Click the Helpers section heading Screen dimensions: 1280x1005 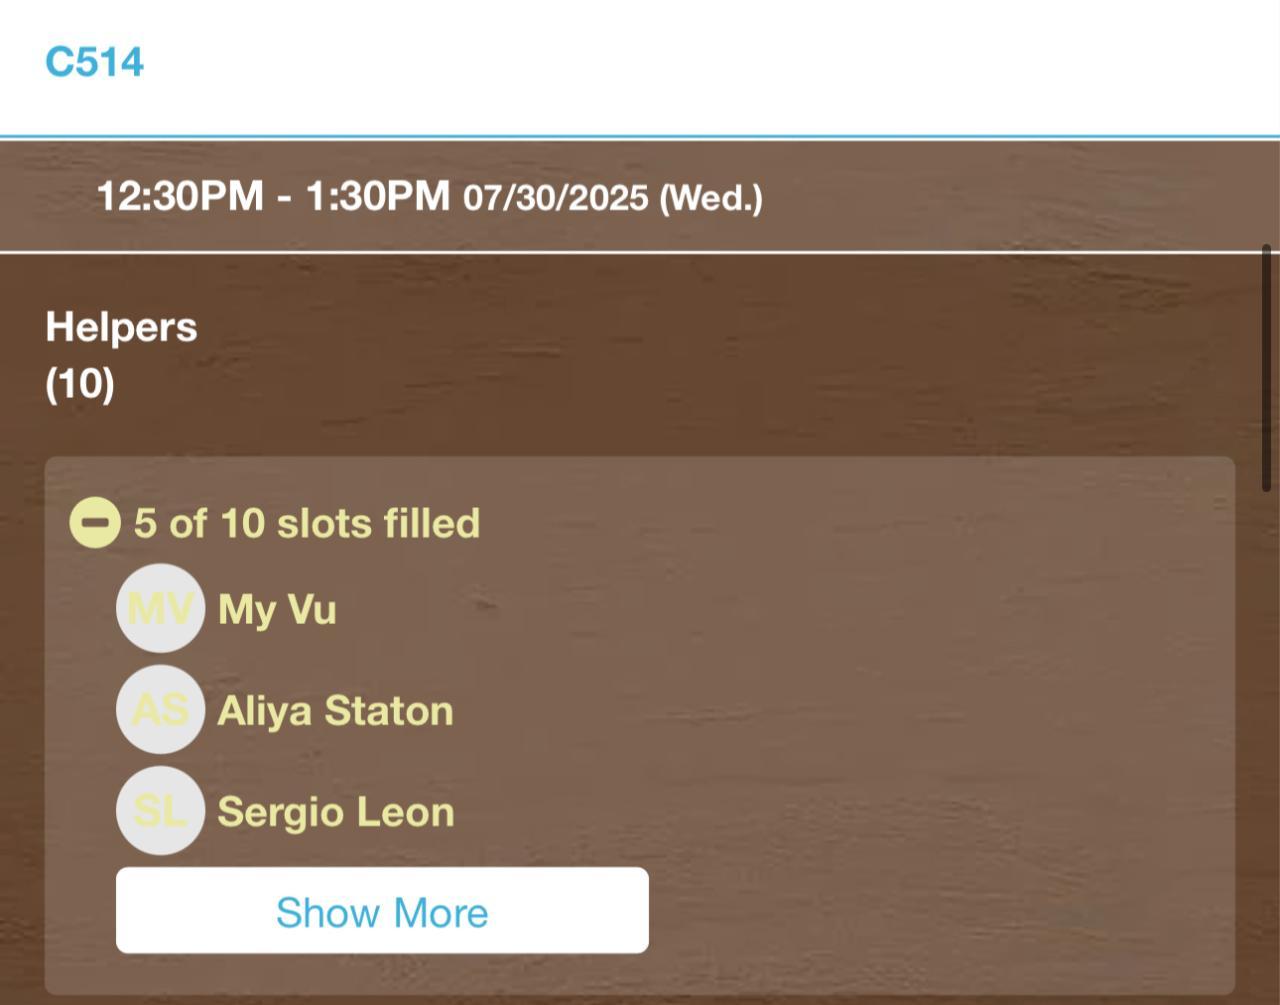121,327
